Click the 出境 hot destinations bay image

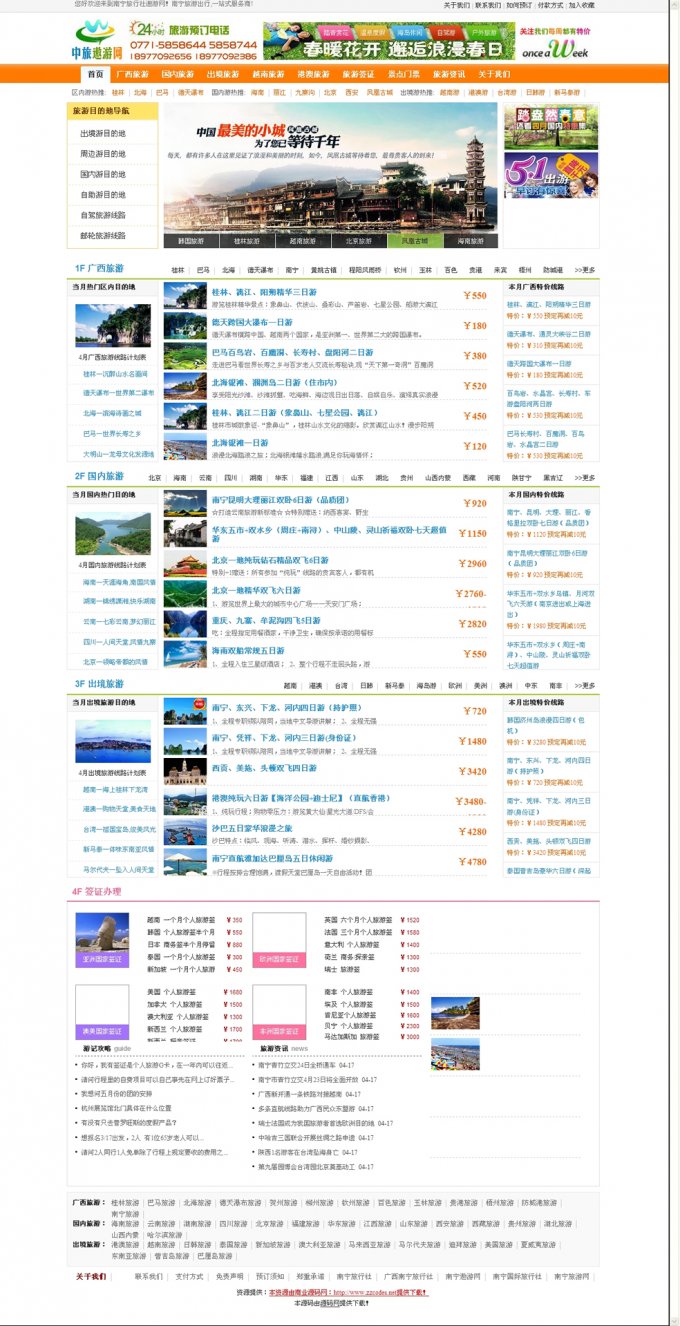(x=113, y=741)
